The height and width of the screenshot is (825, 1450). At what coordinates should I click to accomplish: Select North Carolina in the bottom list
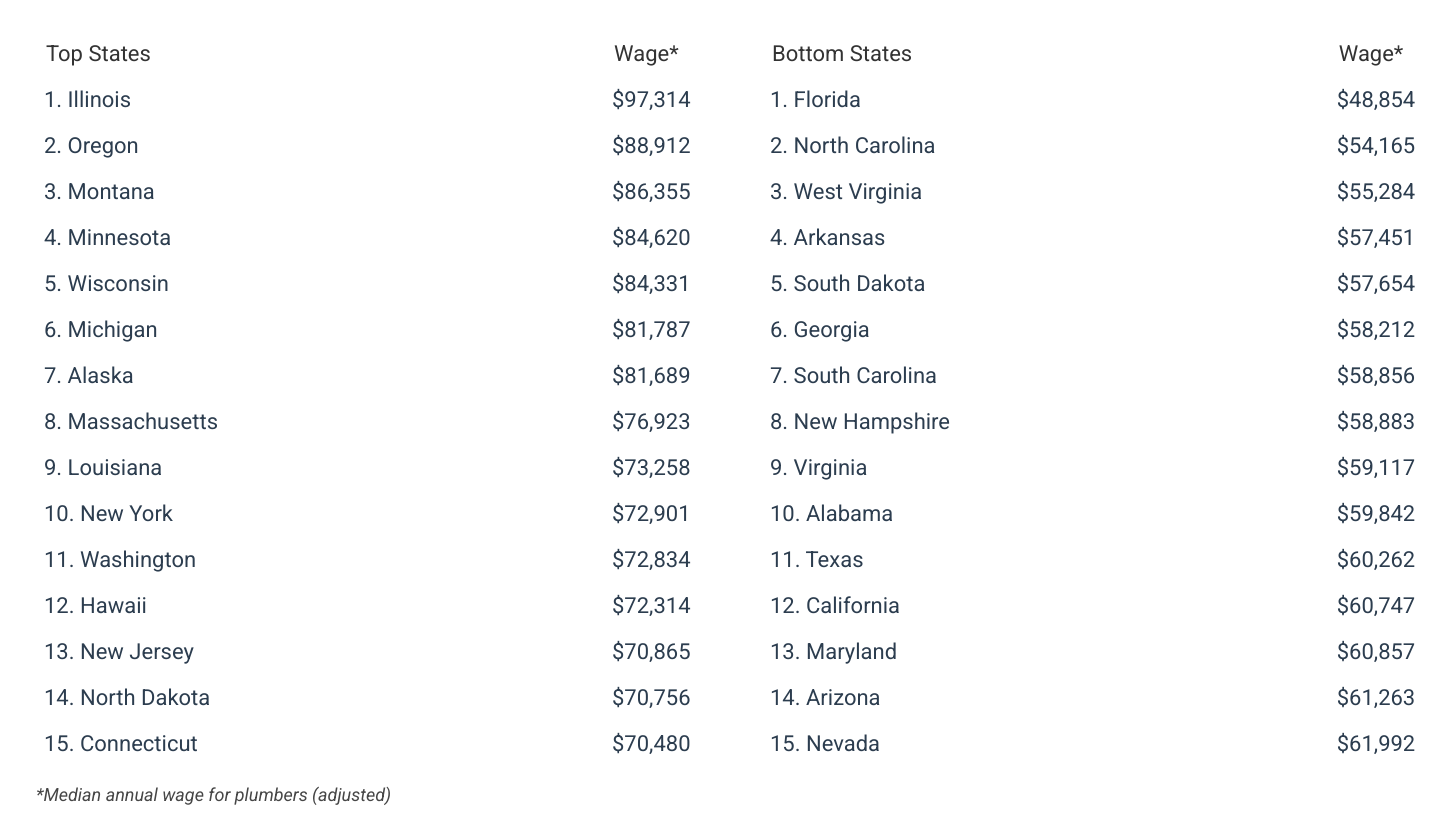(853, 146)
